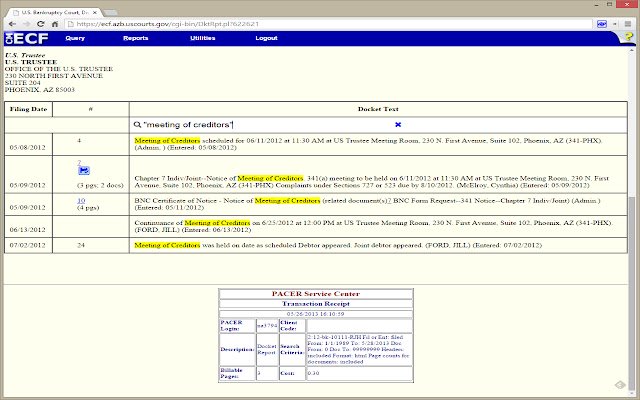Click the magnifier icon in docket search box

(x=137, y=124)
